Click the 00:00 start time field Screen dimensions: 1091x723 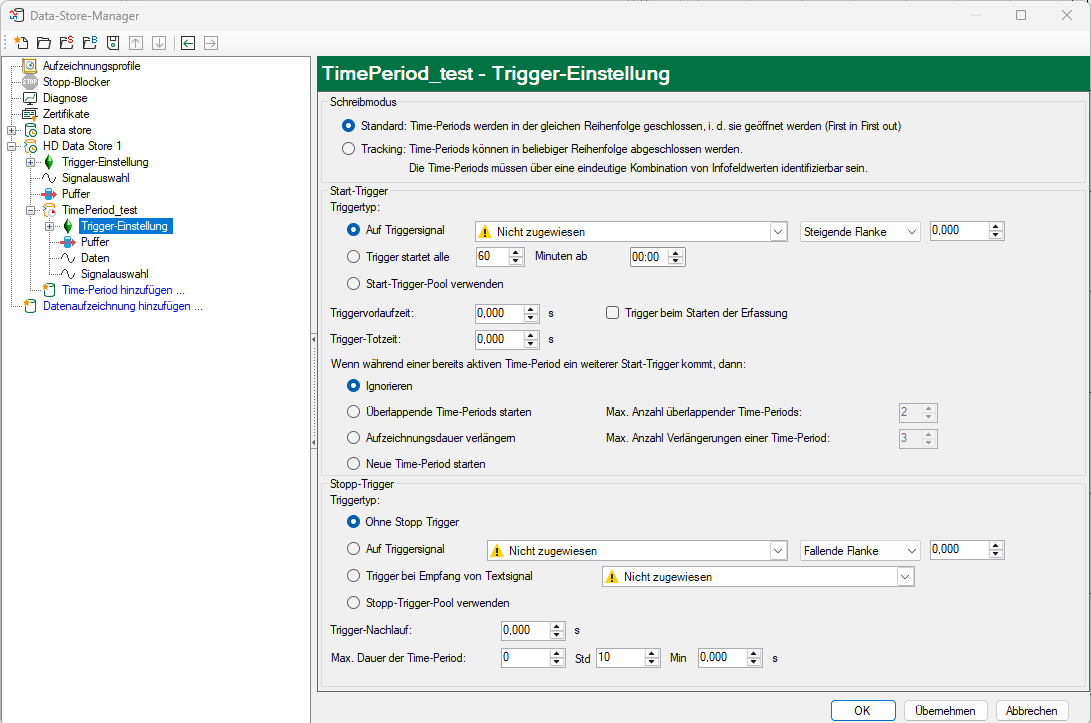(649, 257)
